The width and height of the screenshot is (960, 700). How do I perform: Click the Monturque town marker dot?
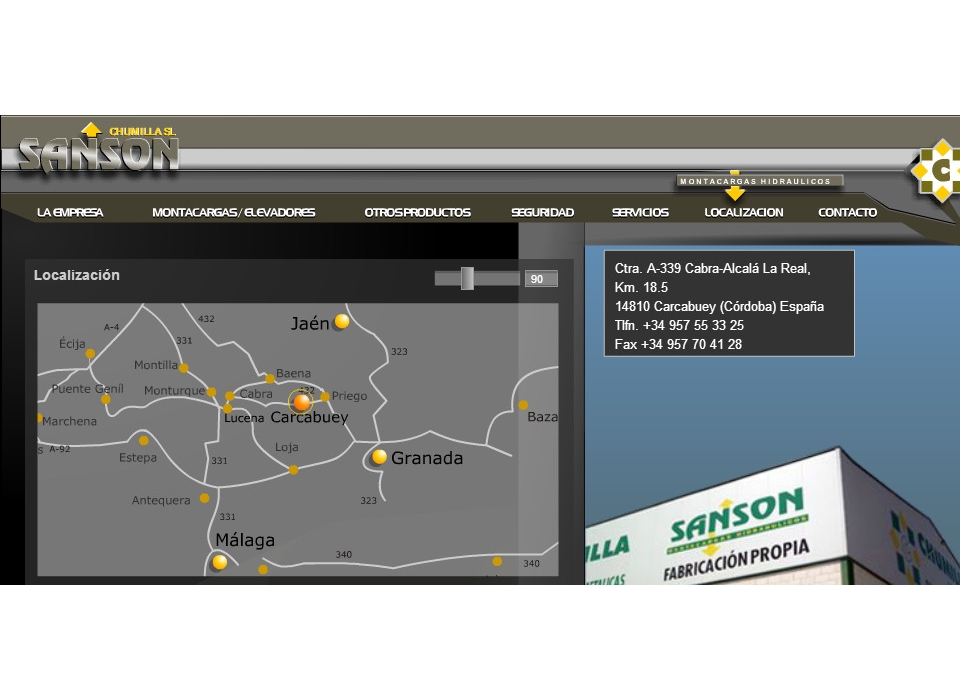click(211, 392)
